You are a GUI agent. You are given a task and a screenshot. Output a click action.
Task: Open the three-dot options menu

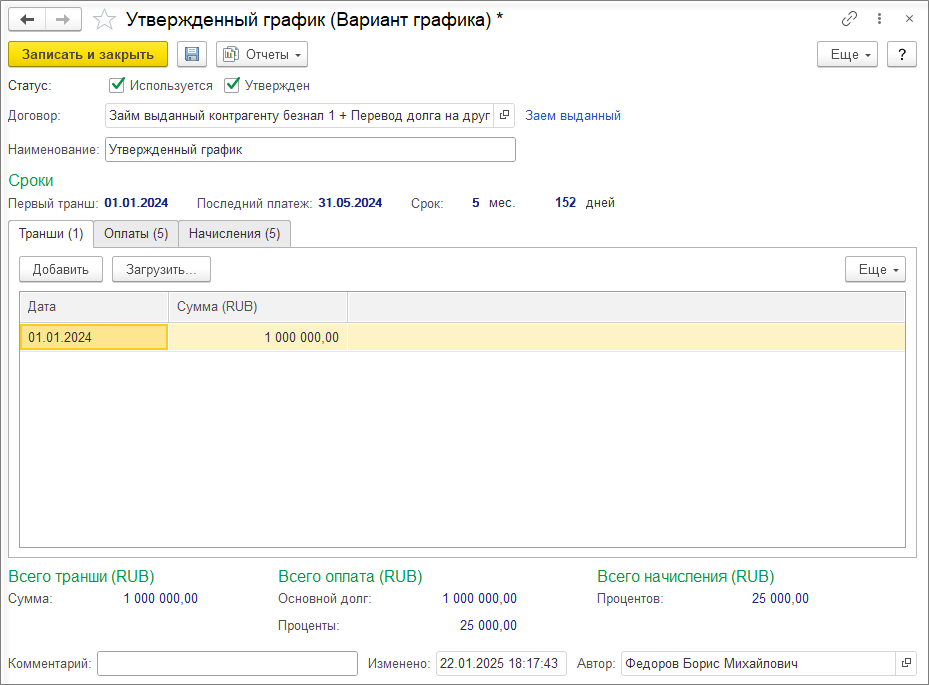(879, 19)
